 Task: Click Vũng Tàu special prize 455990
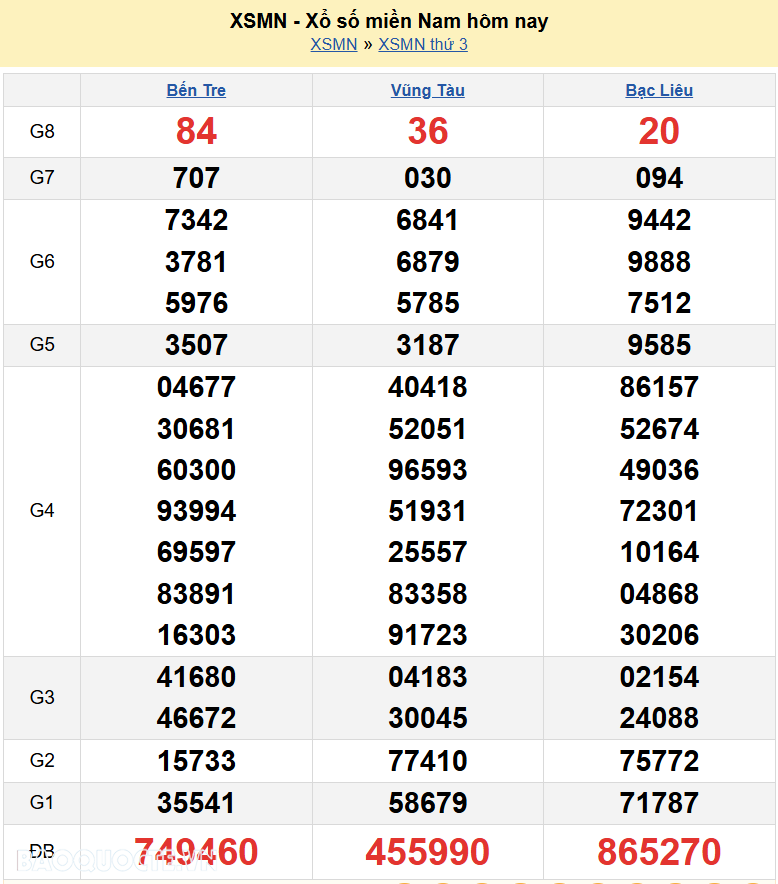click(x=427, y=852)
